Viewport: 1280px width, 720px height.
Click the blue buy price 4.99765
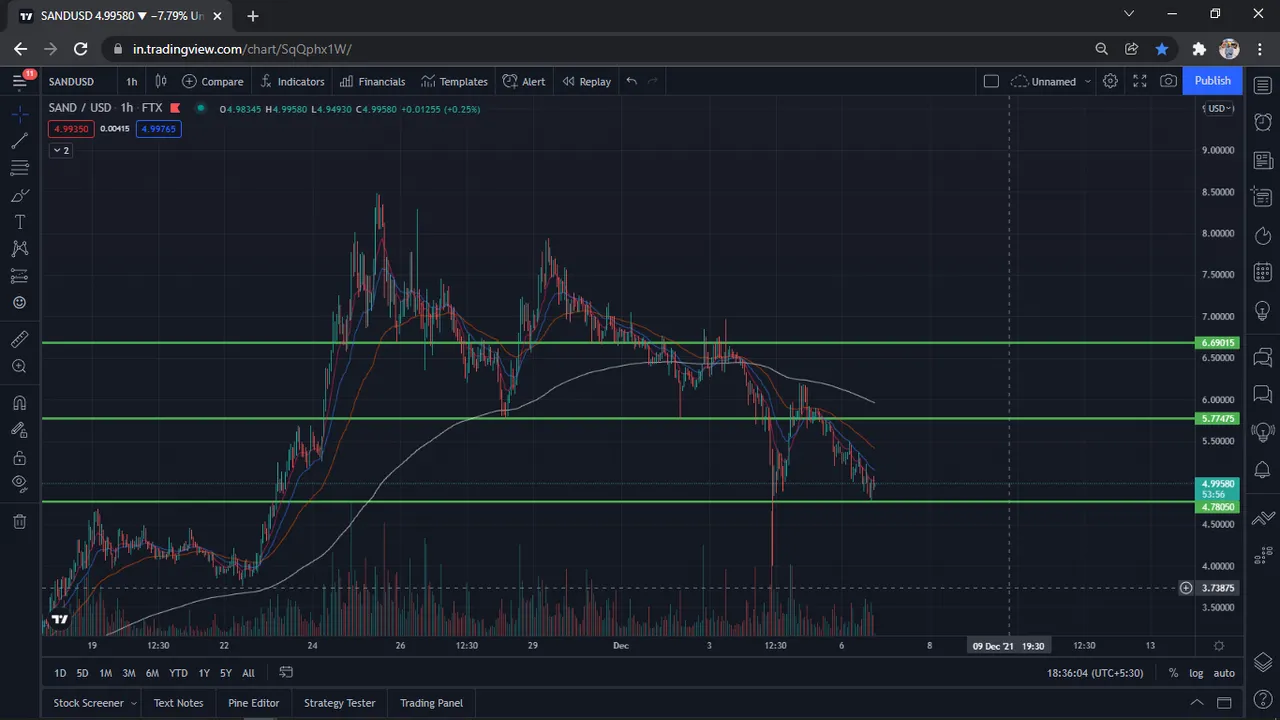[x=159, y=129]
